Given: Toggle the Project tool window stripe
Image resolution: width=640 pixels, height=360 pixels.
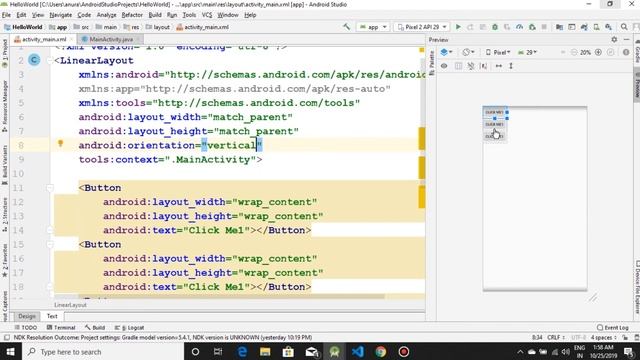Looking at the screenshot, I should [x=5, y=53].
